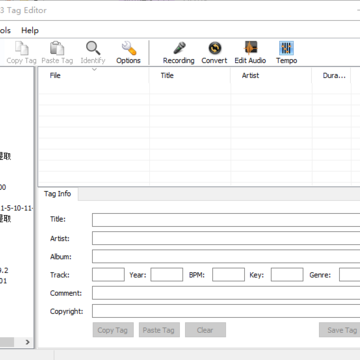Viewport: 360px width, 360px height.
Task: Click the Save Tag button
Action: (x=339, y=330)
